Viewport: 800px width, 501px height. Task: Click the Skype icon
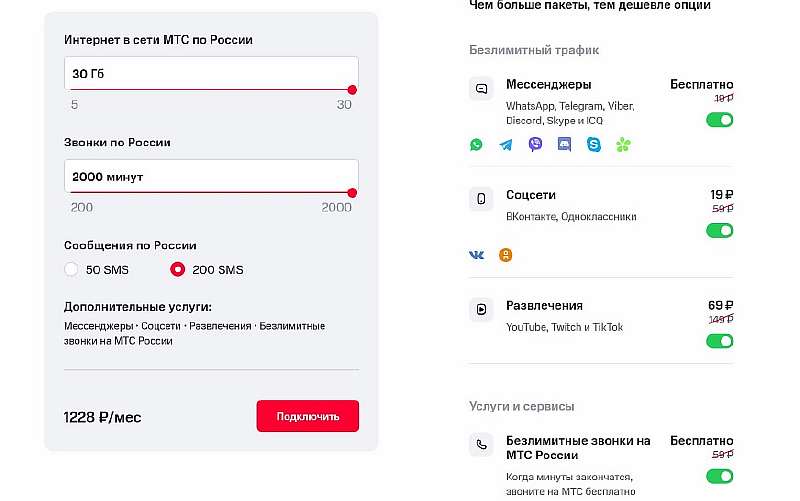coord(594,144)
